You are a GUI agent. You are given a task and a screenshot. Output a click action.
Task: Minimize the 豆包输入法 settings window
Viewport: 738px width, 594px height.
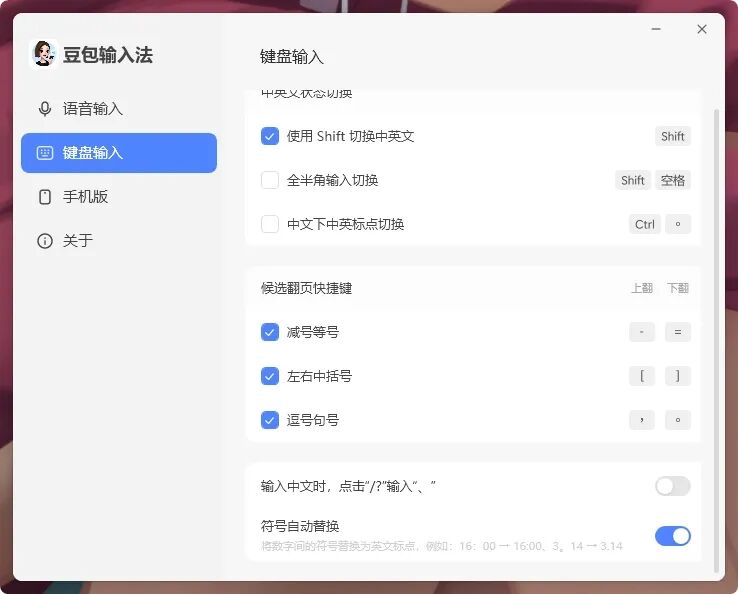[656, 29]
